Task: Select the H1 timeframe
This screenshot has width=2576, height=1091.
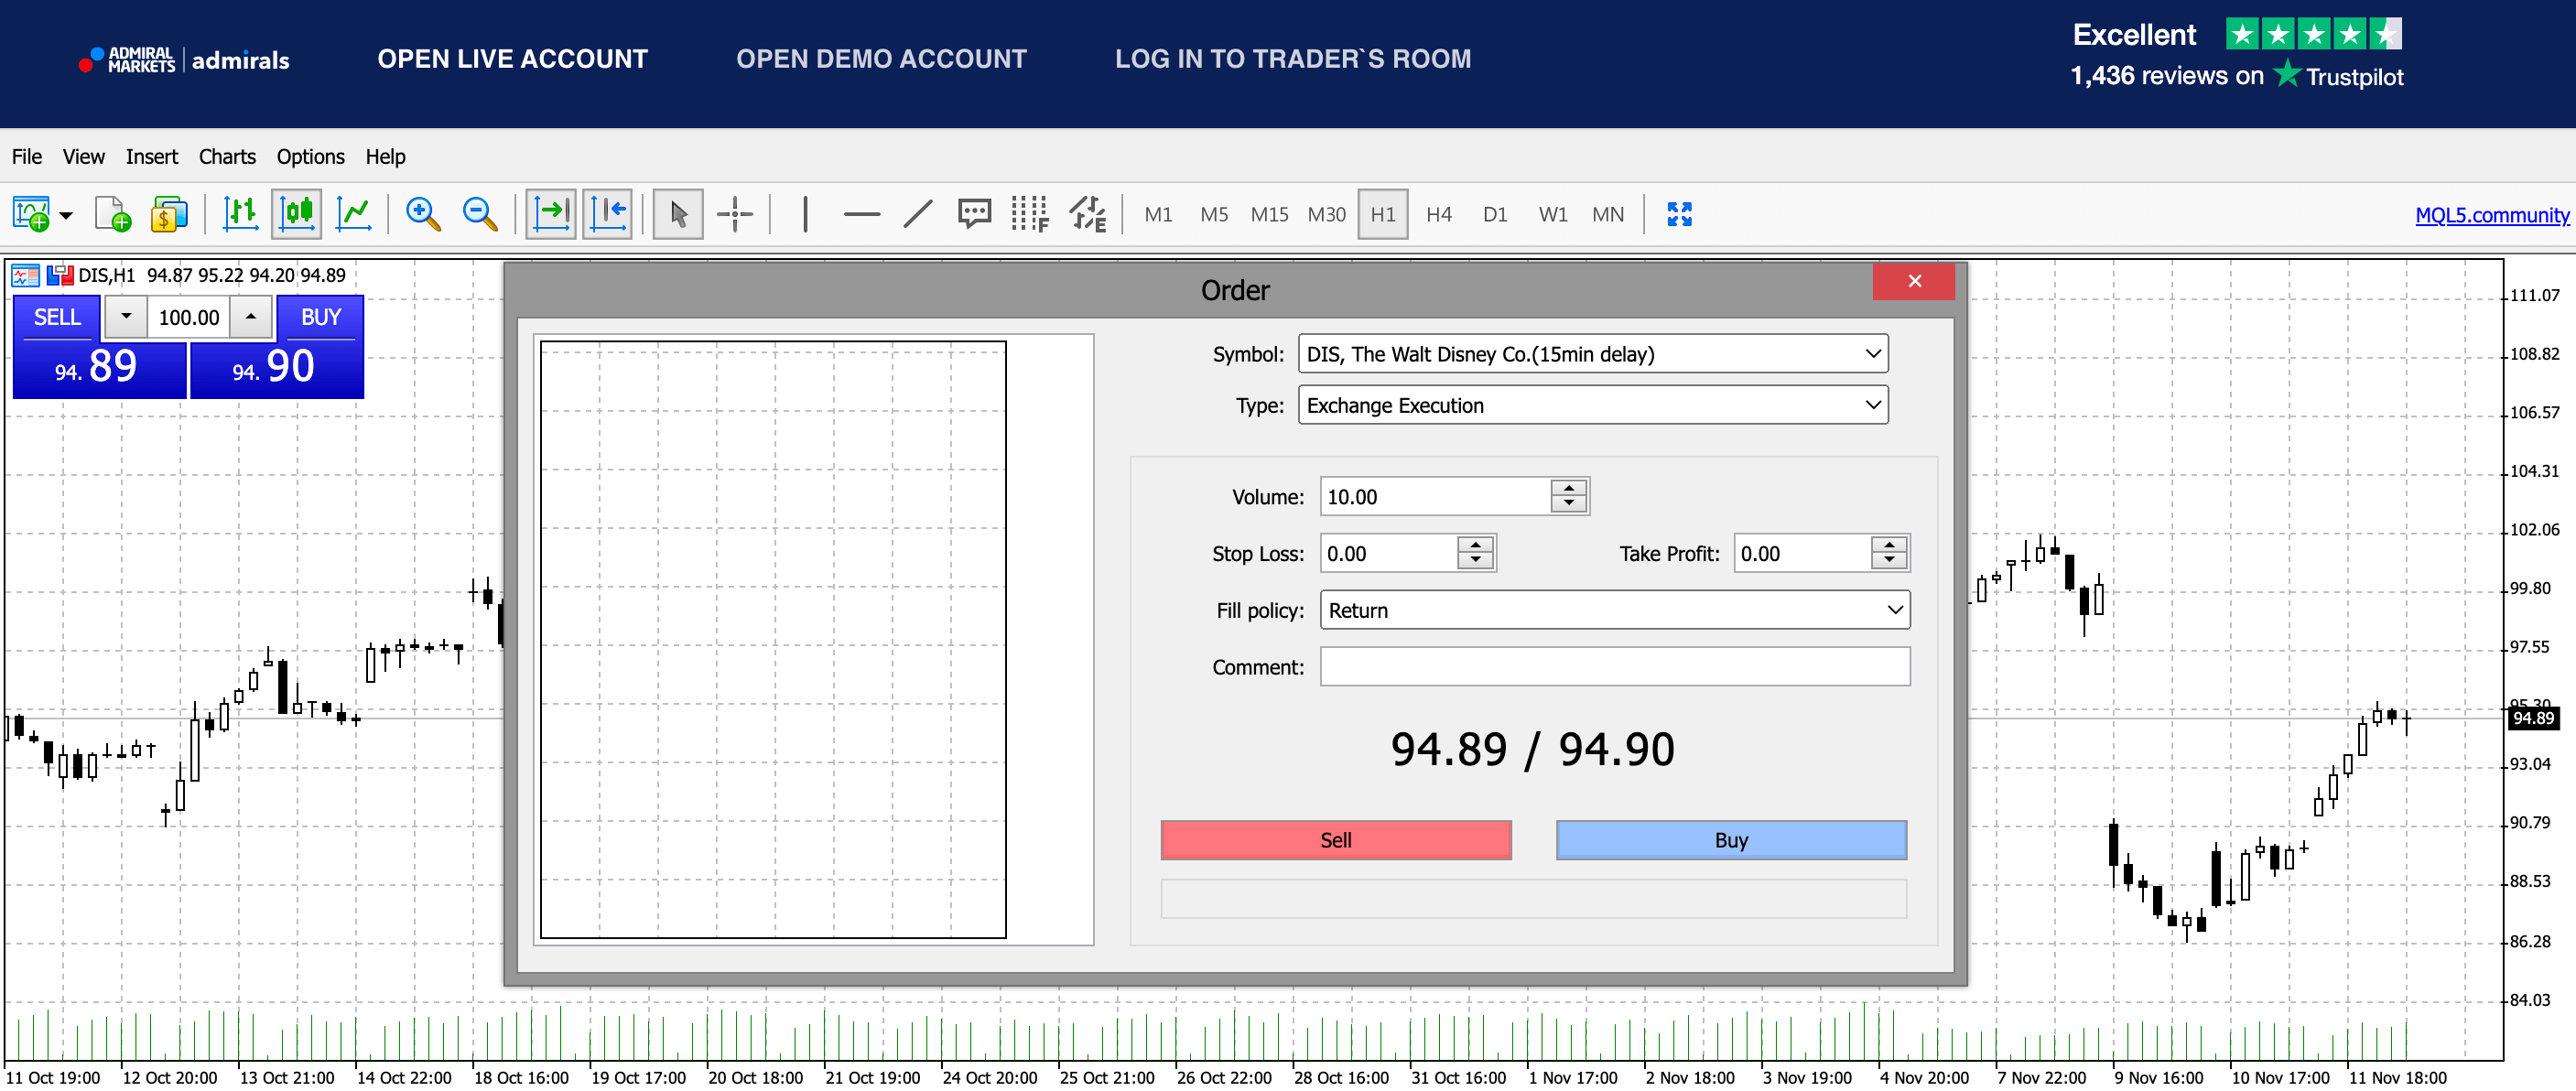Action: [1383, 214]
